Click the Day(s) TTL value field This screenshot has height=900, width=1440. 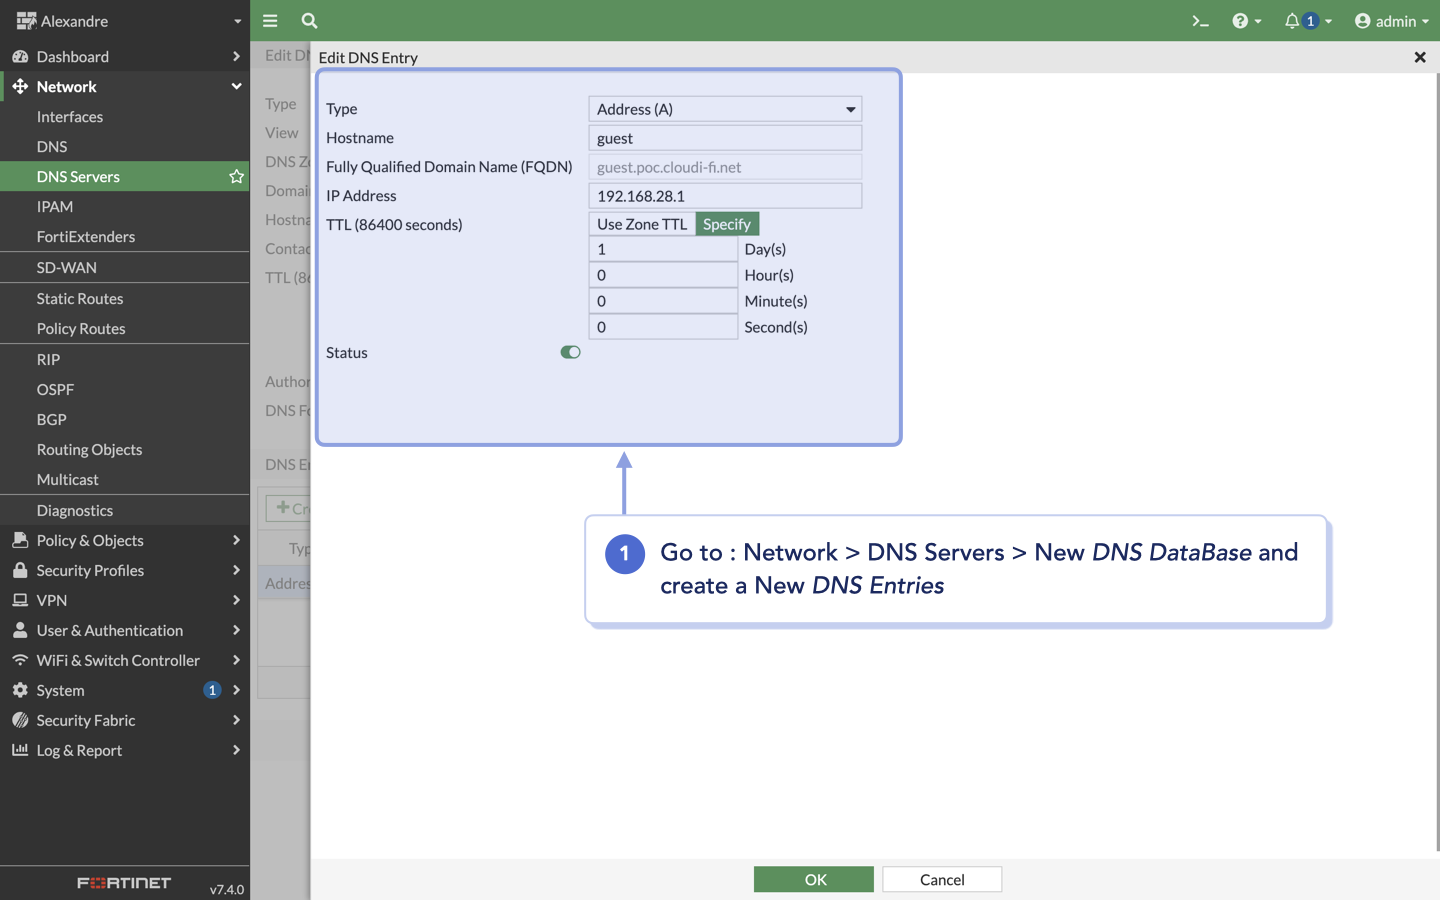[x=662, y=248]
